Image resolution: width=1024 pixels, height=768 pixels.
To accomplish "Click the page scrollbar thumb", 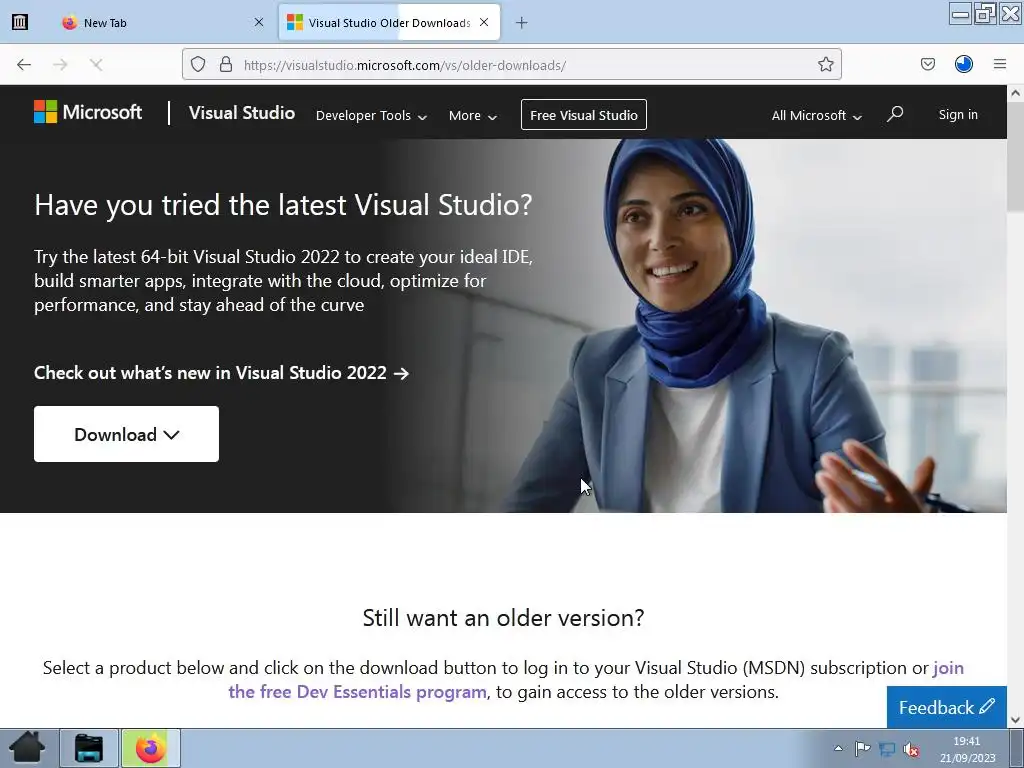I will click(1015, 157).
